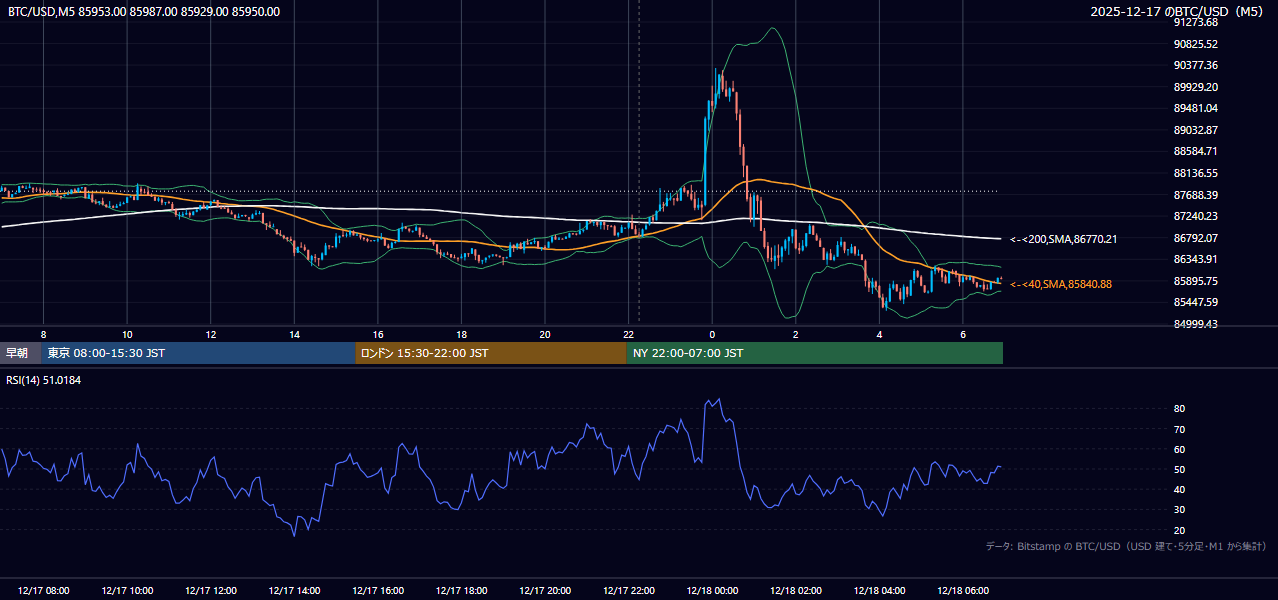Image resolution: width=1278 pixels, height=600 pixels.
Task: Select the 90377.36 price axis label
Action: click(1196, 65)
